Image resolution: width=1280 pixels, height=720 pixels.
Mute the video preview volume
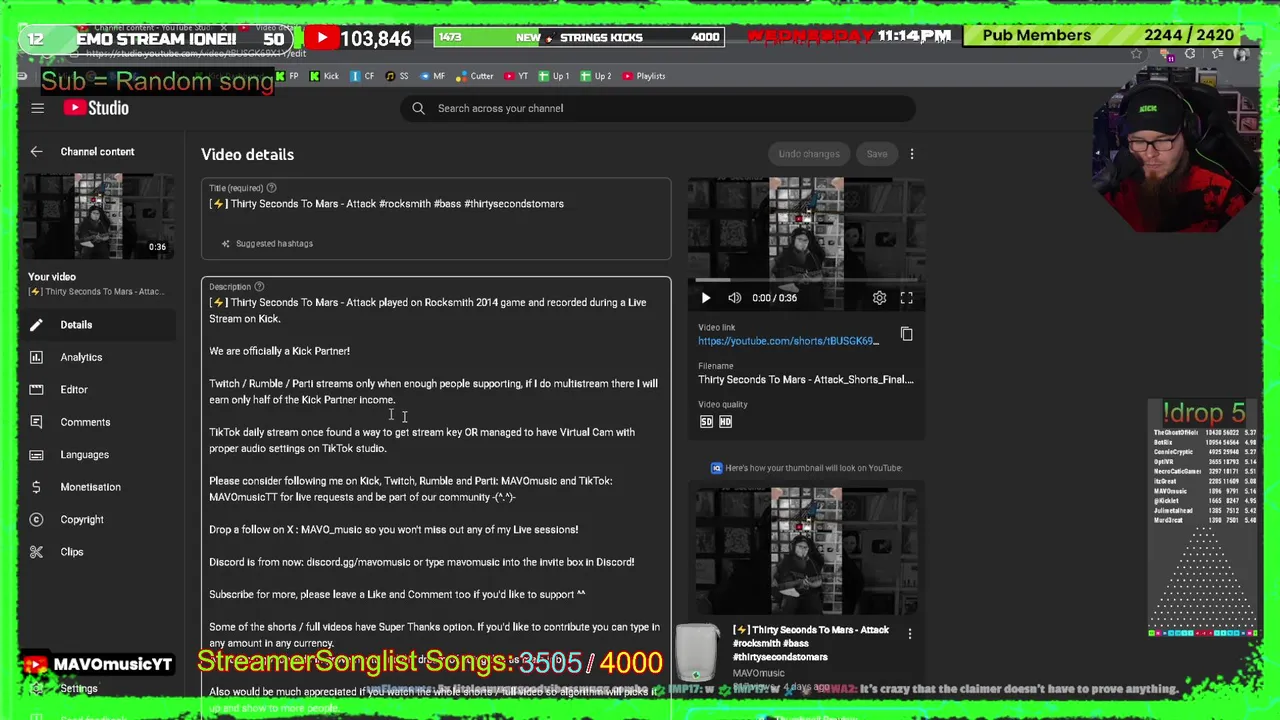click(735, 298)
